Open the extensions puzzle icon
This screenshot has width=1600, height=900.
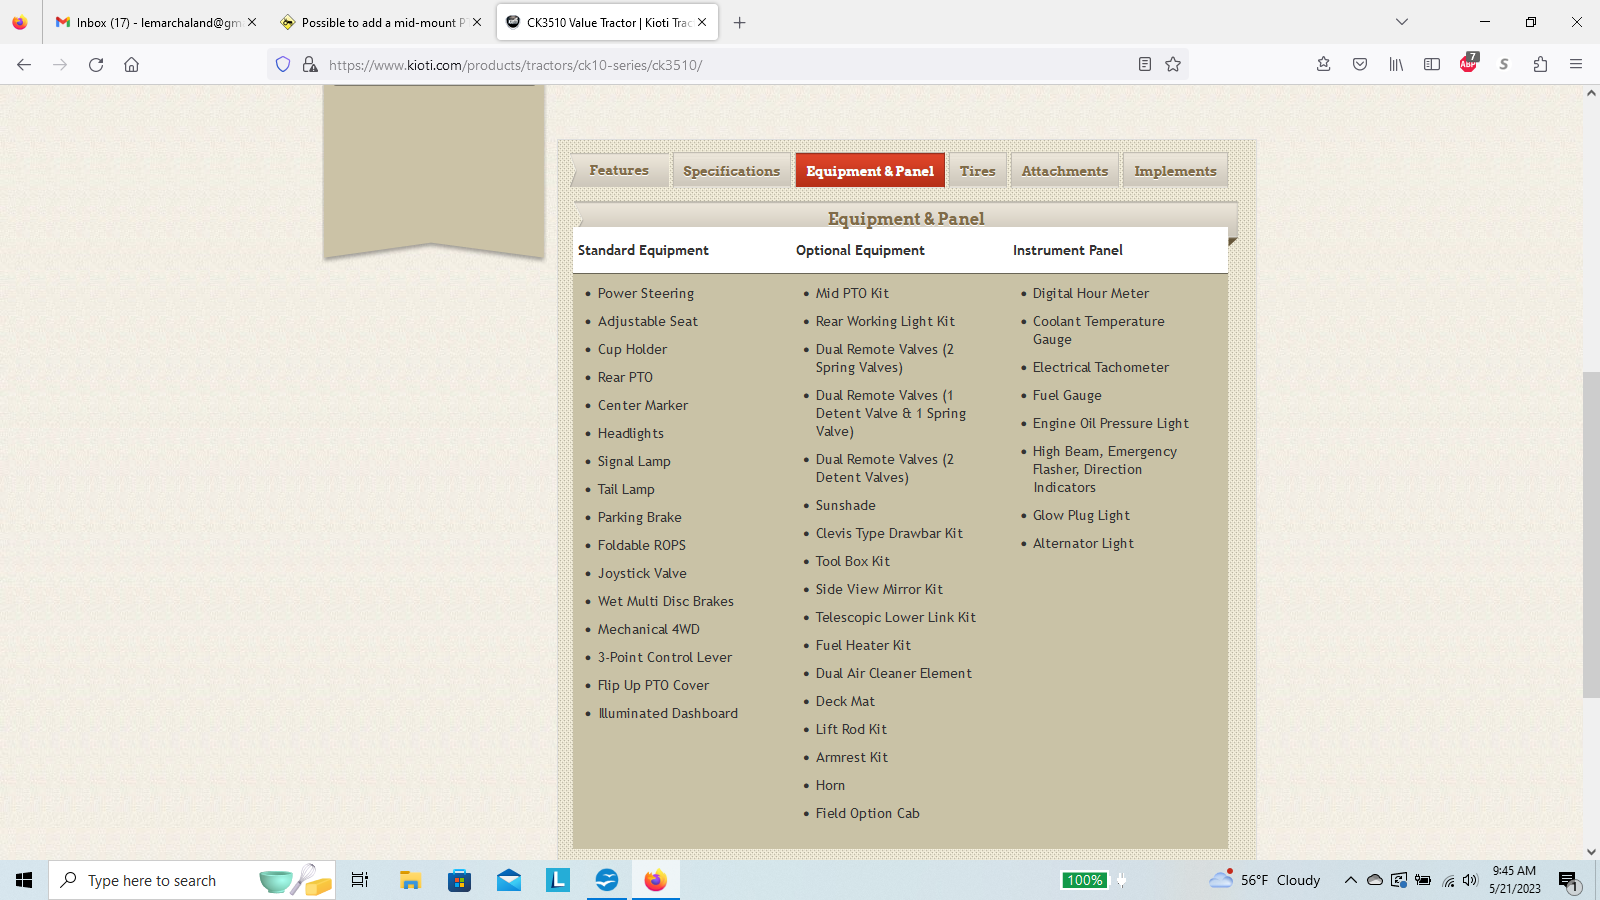(1540, 65)
